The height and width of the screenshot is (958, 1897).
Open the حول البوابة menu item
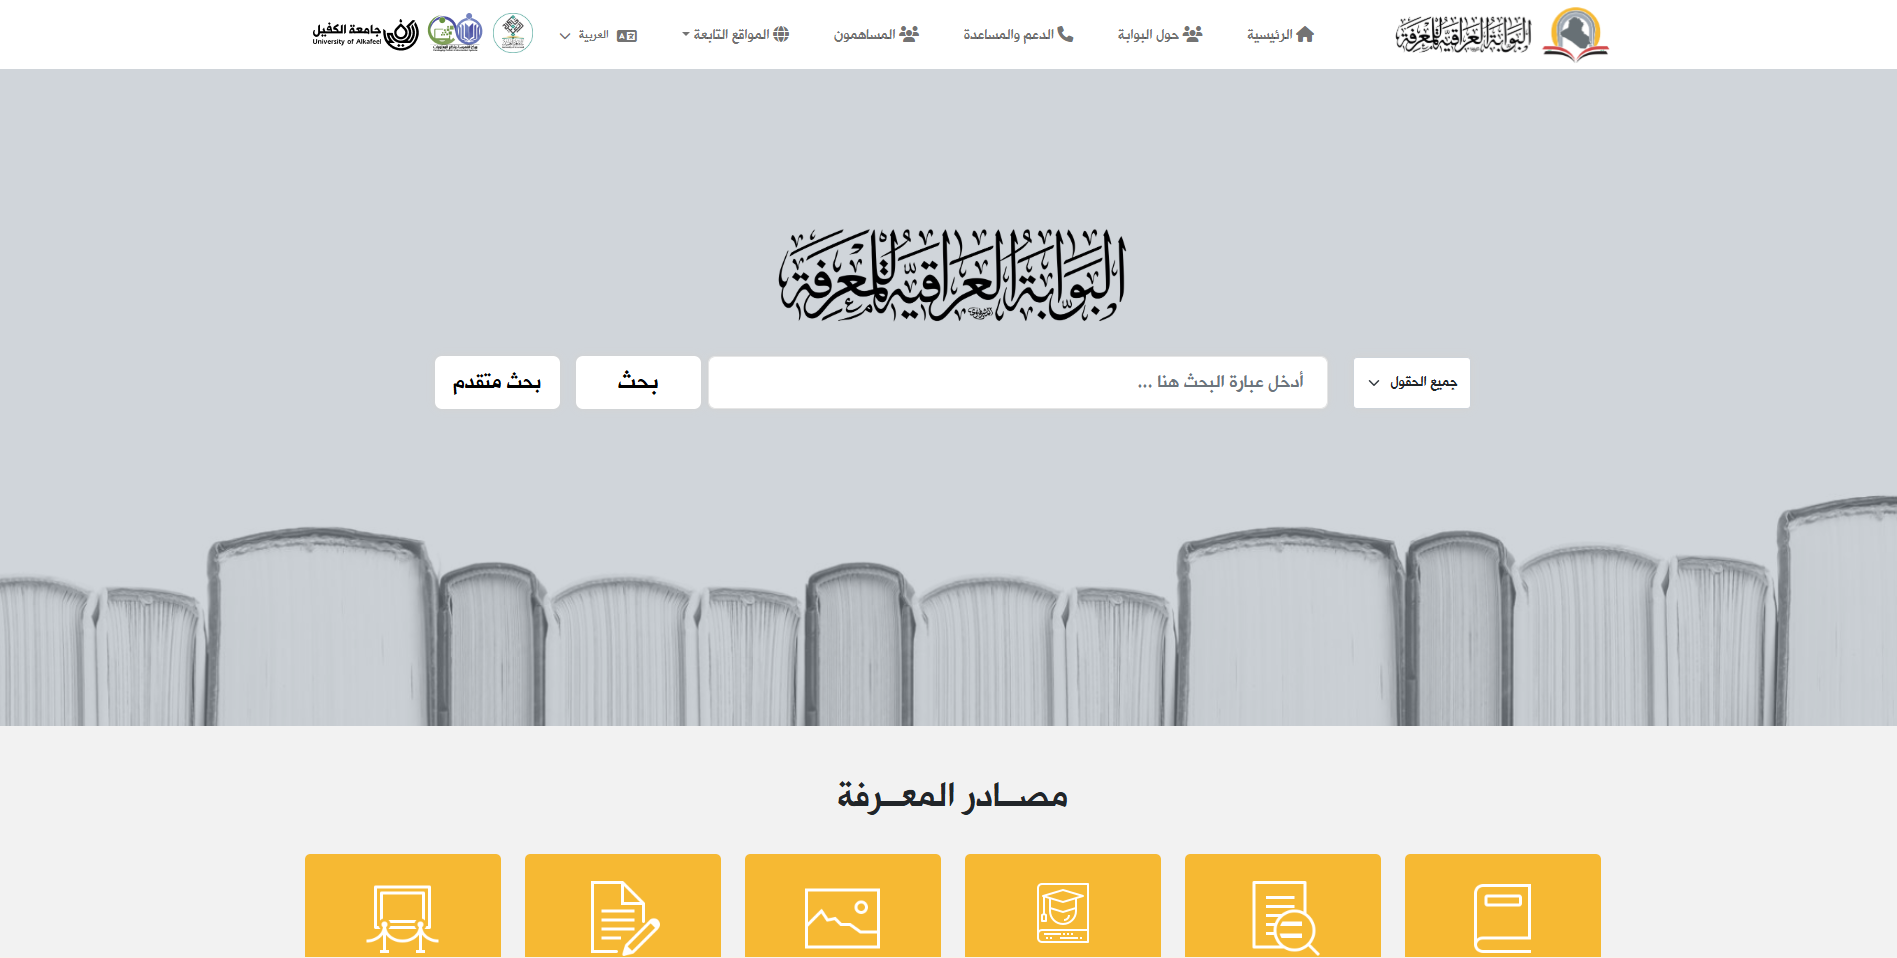coord(1160,34)
